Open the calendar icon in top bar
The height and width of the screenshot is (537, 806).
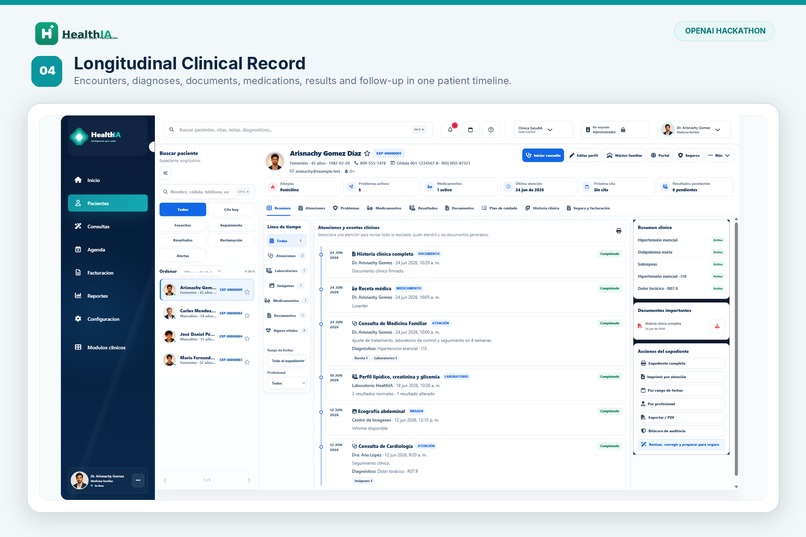(x=470, y=129)
